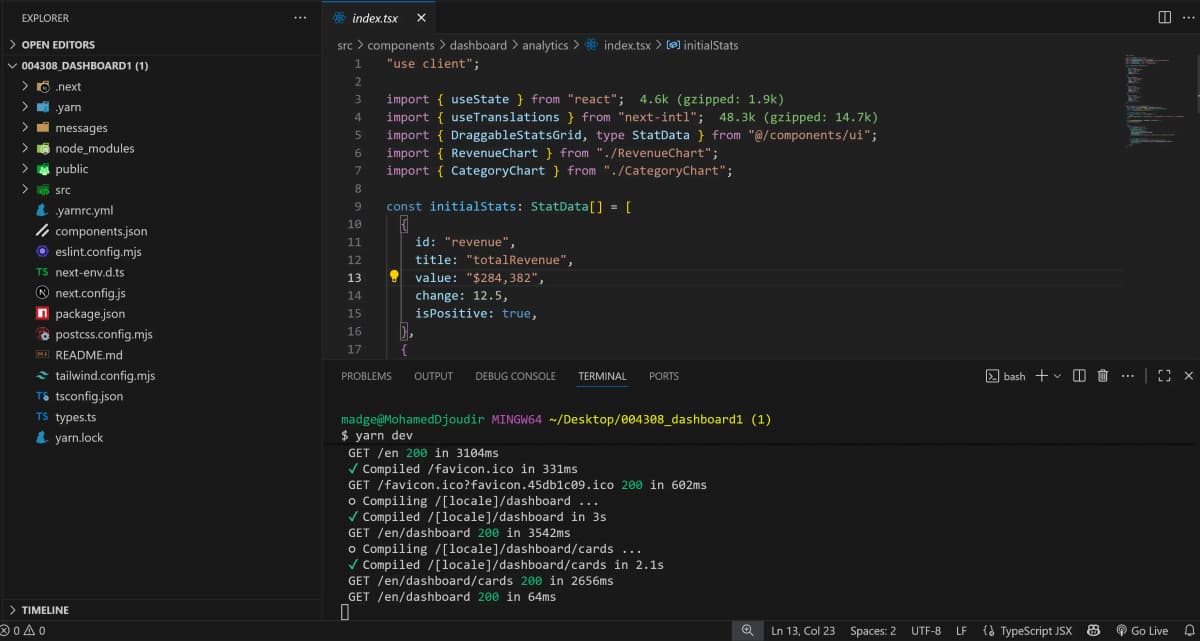
Task: Switch to DEBUG CONSOLE tab
Action: coord(515,376)
